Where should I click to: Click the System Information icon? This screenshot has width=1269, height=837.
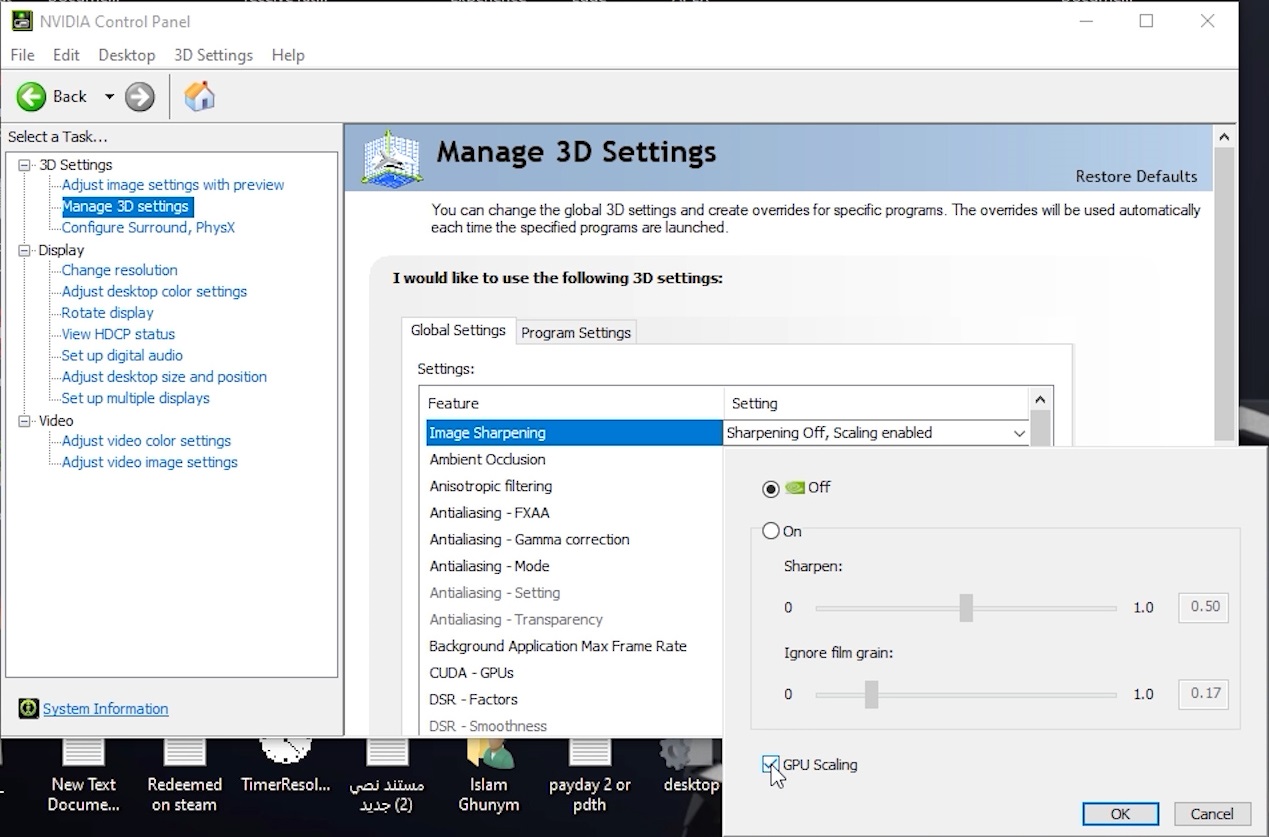(x=28, y=708)
